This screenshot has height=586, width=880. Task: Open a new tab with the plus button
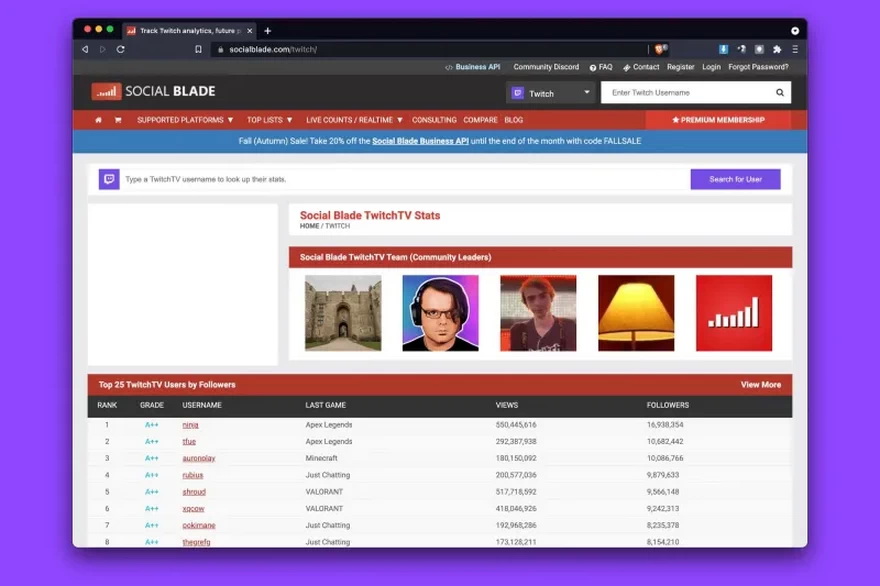point(268,31)
